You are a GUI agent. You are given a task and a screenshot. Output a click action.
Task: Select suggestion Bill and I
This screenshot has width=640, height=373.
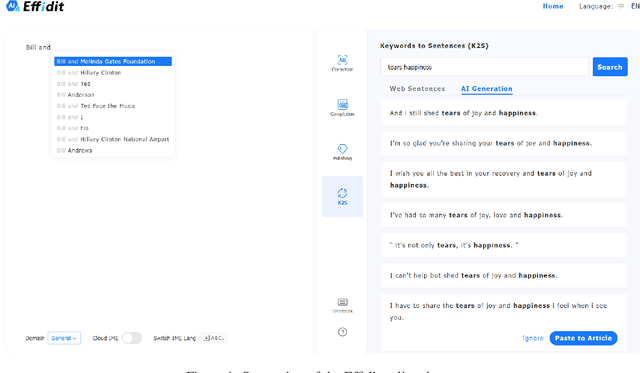click(113, 117)
